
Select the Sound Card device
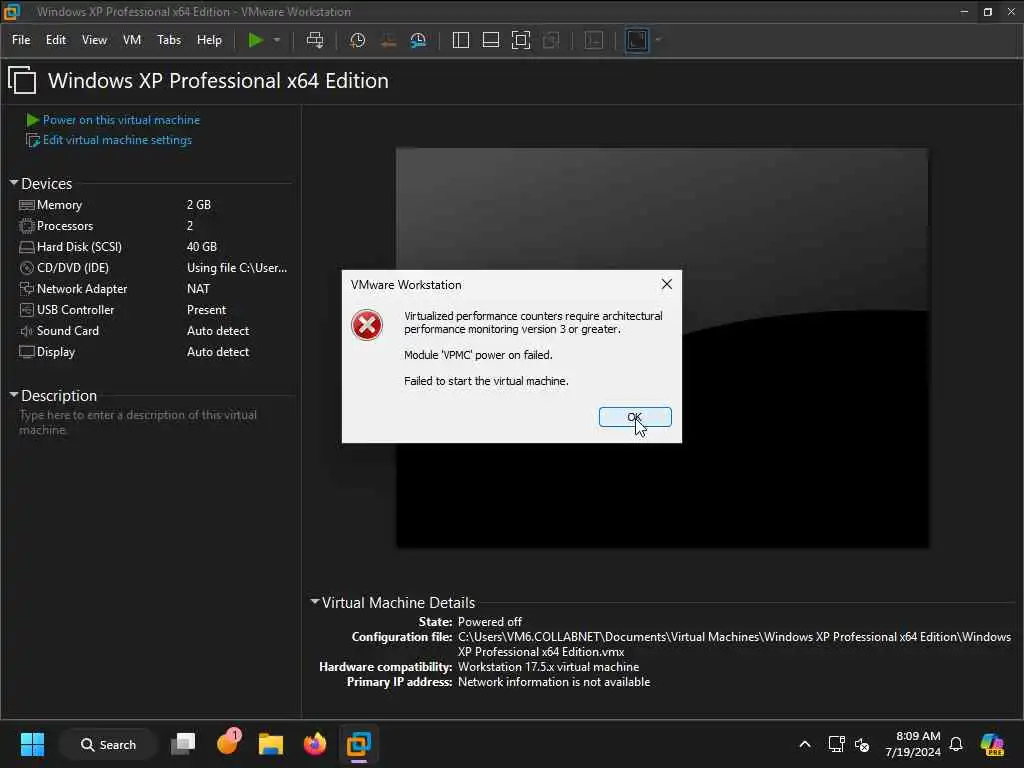[154, 330]
